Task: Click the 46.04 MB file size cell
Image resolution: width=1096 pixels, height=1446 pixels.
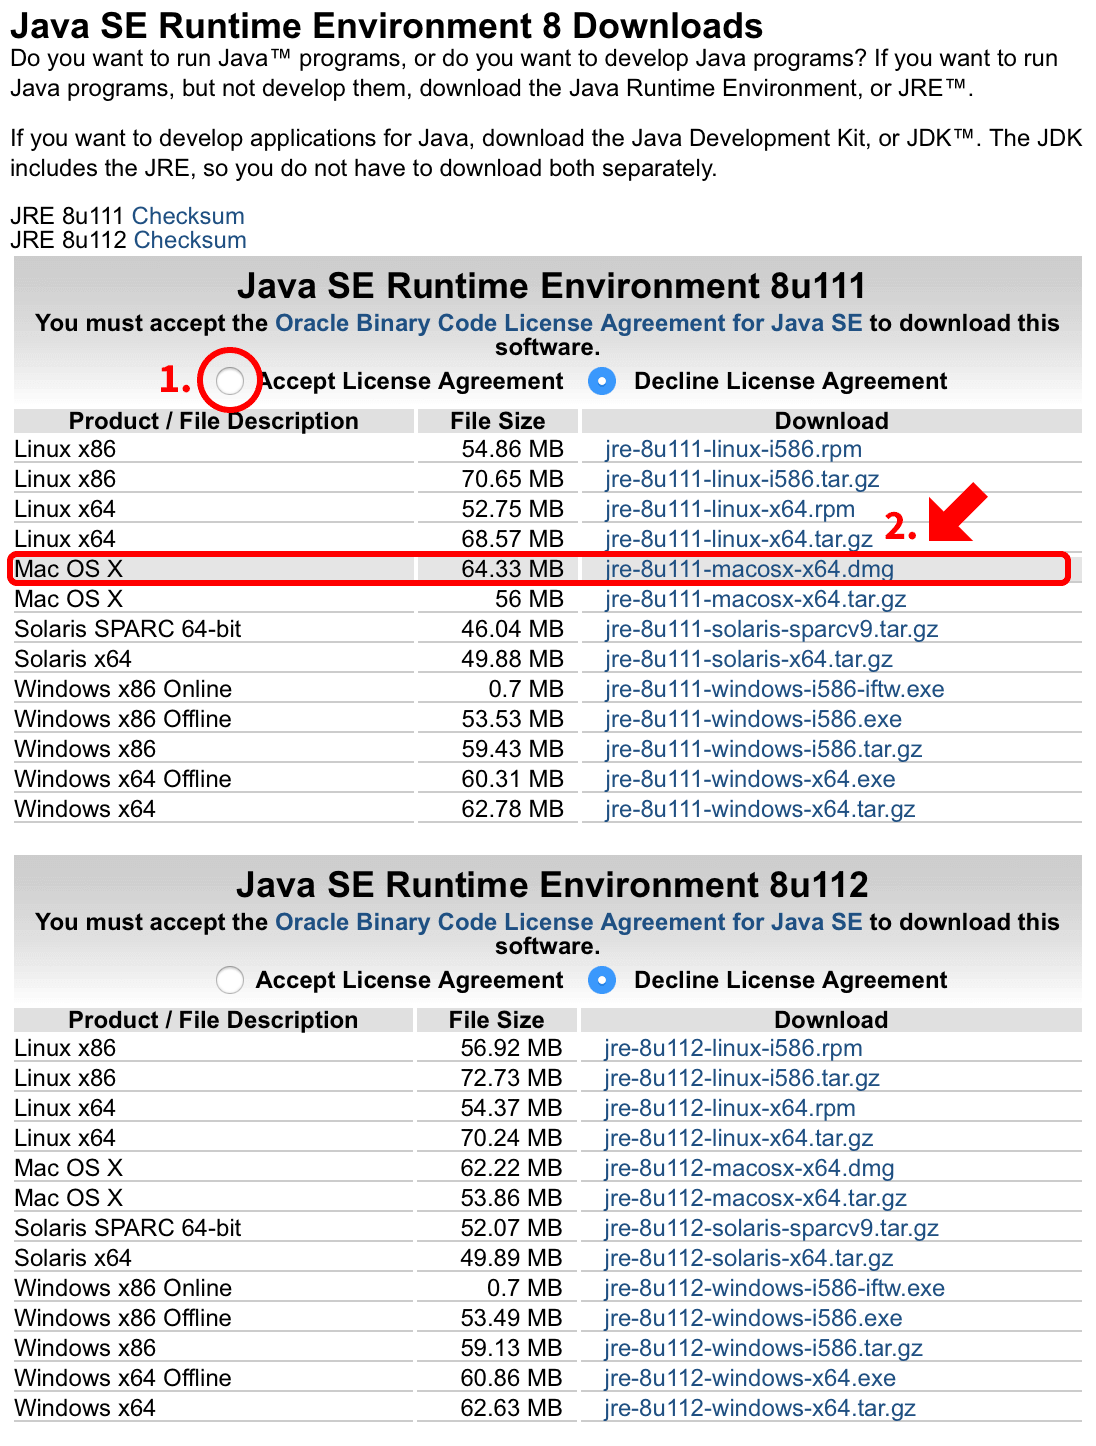Action: [x=512, y=629]
